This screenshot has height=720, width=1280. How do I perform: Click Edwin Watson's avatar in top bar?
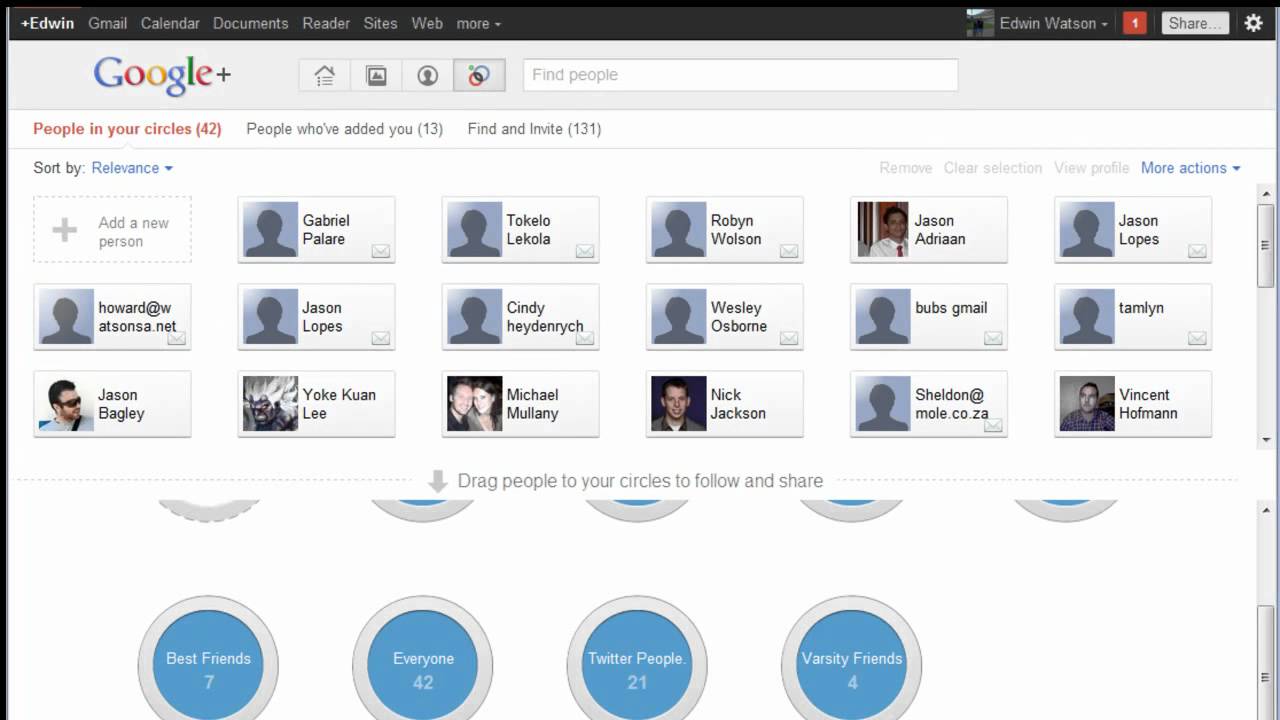pos(980,23)
